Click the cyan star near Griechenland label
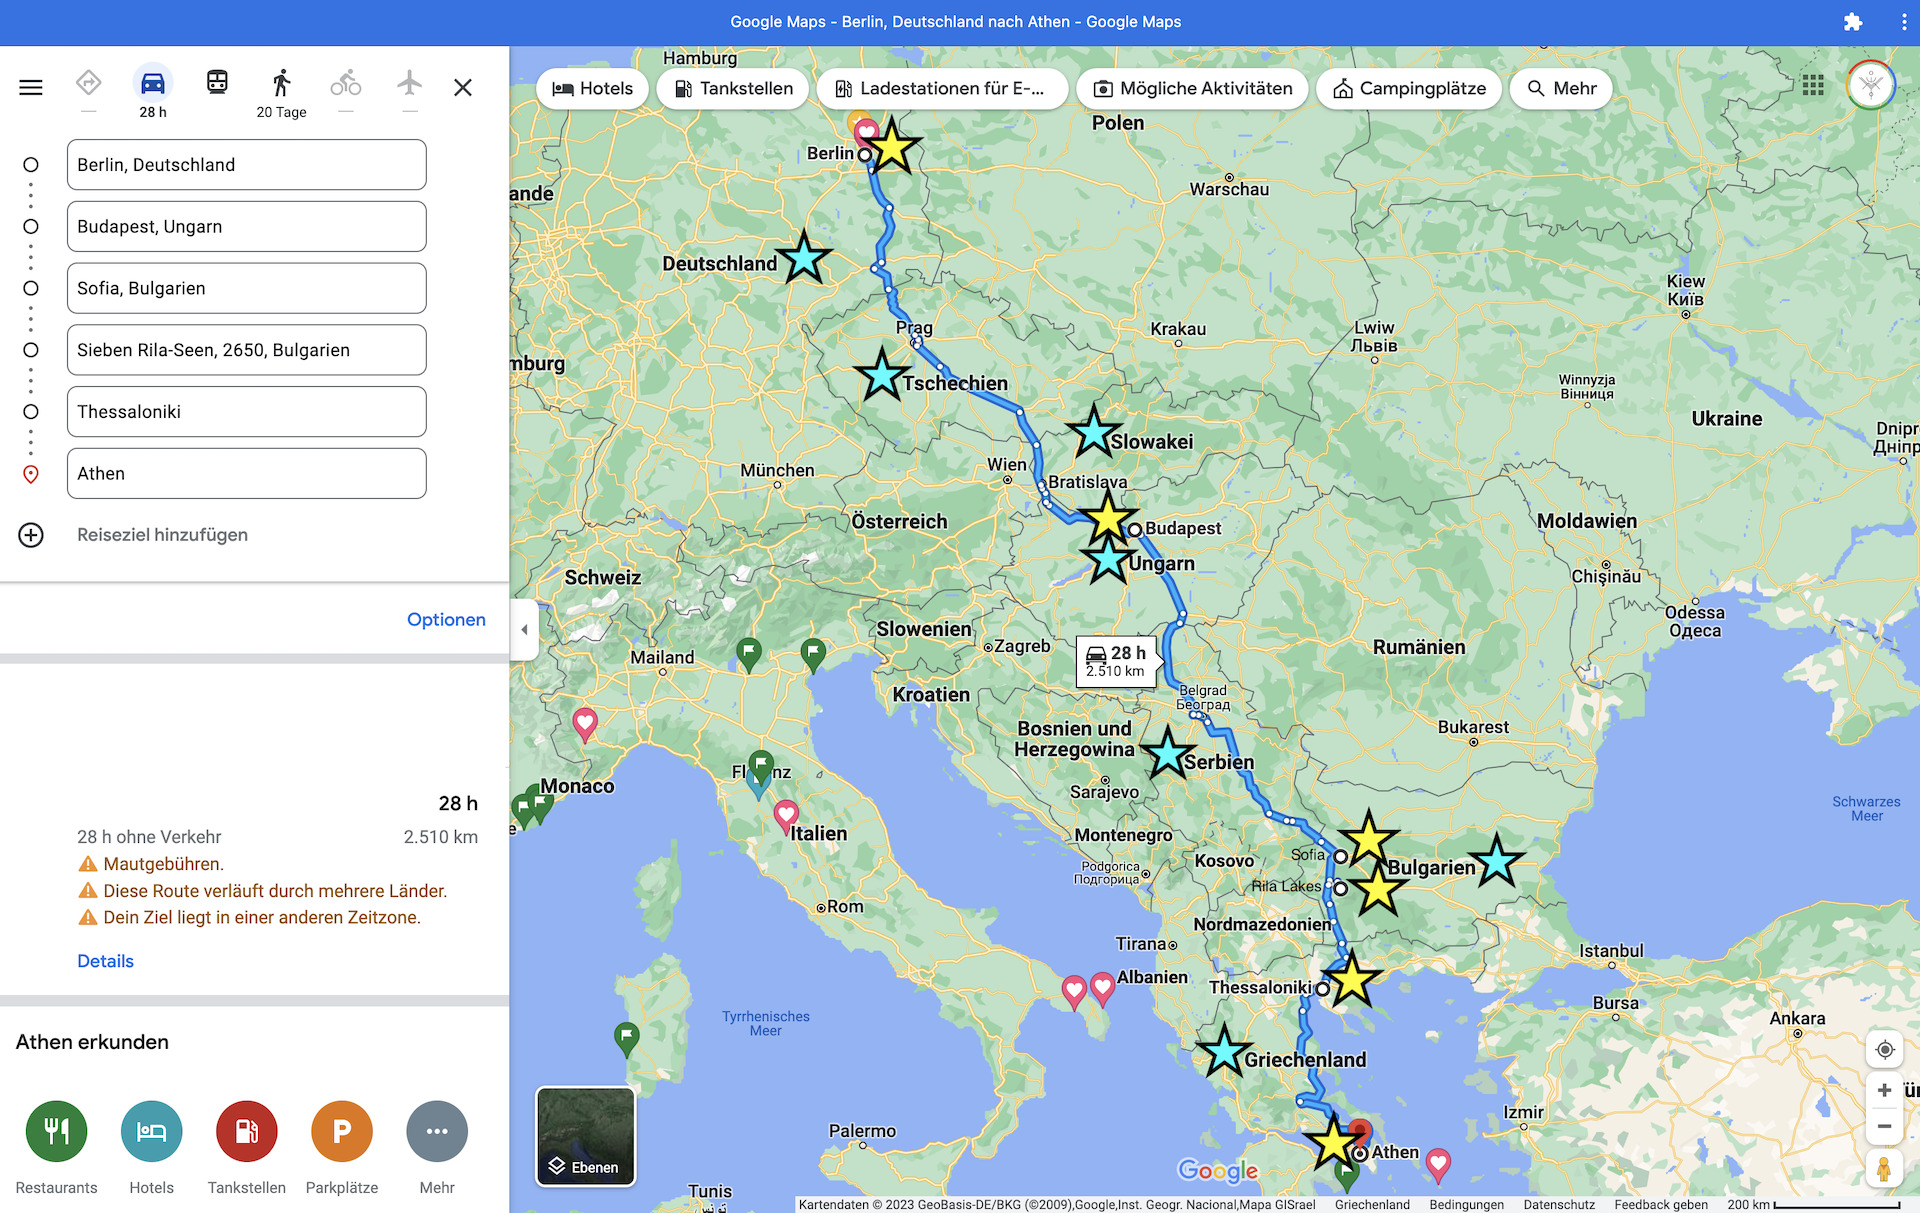1920x1213 pixels. coord(1224,1051)
